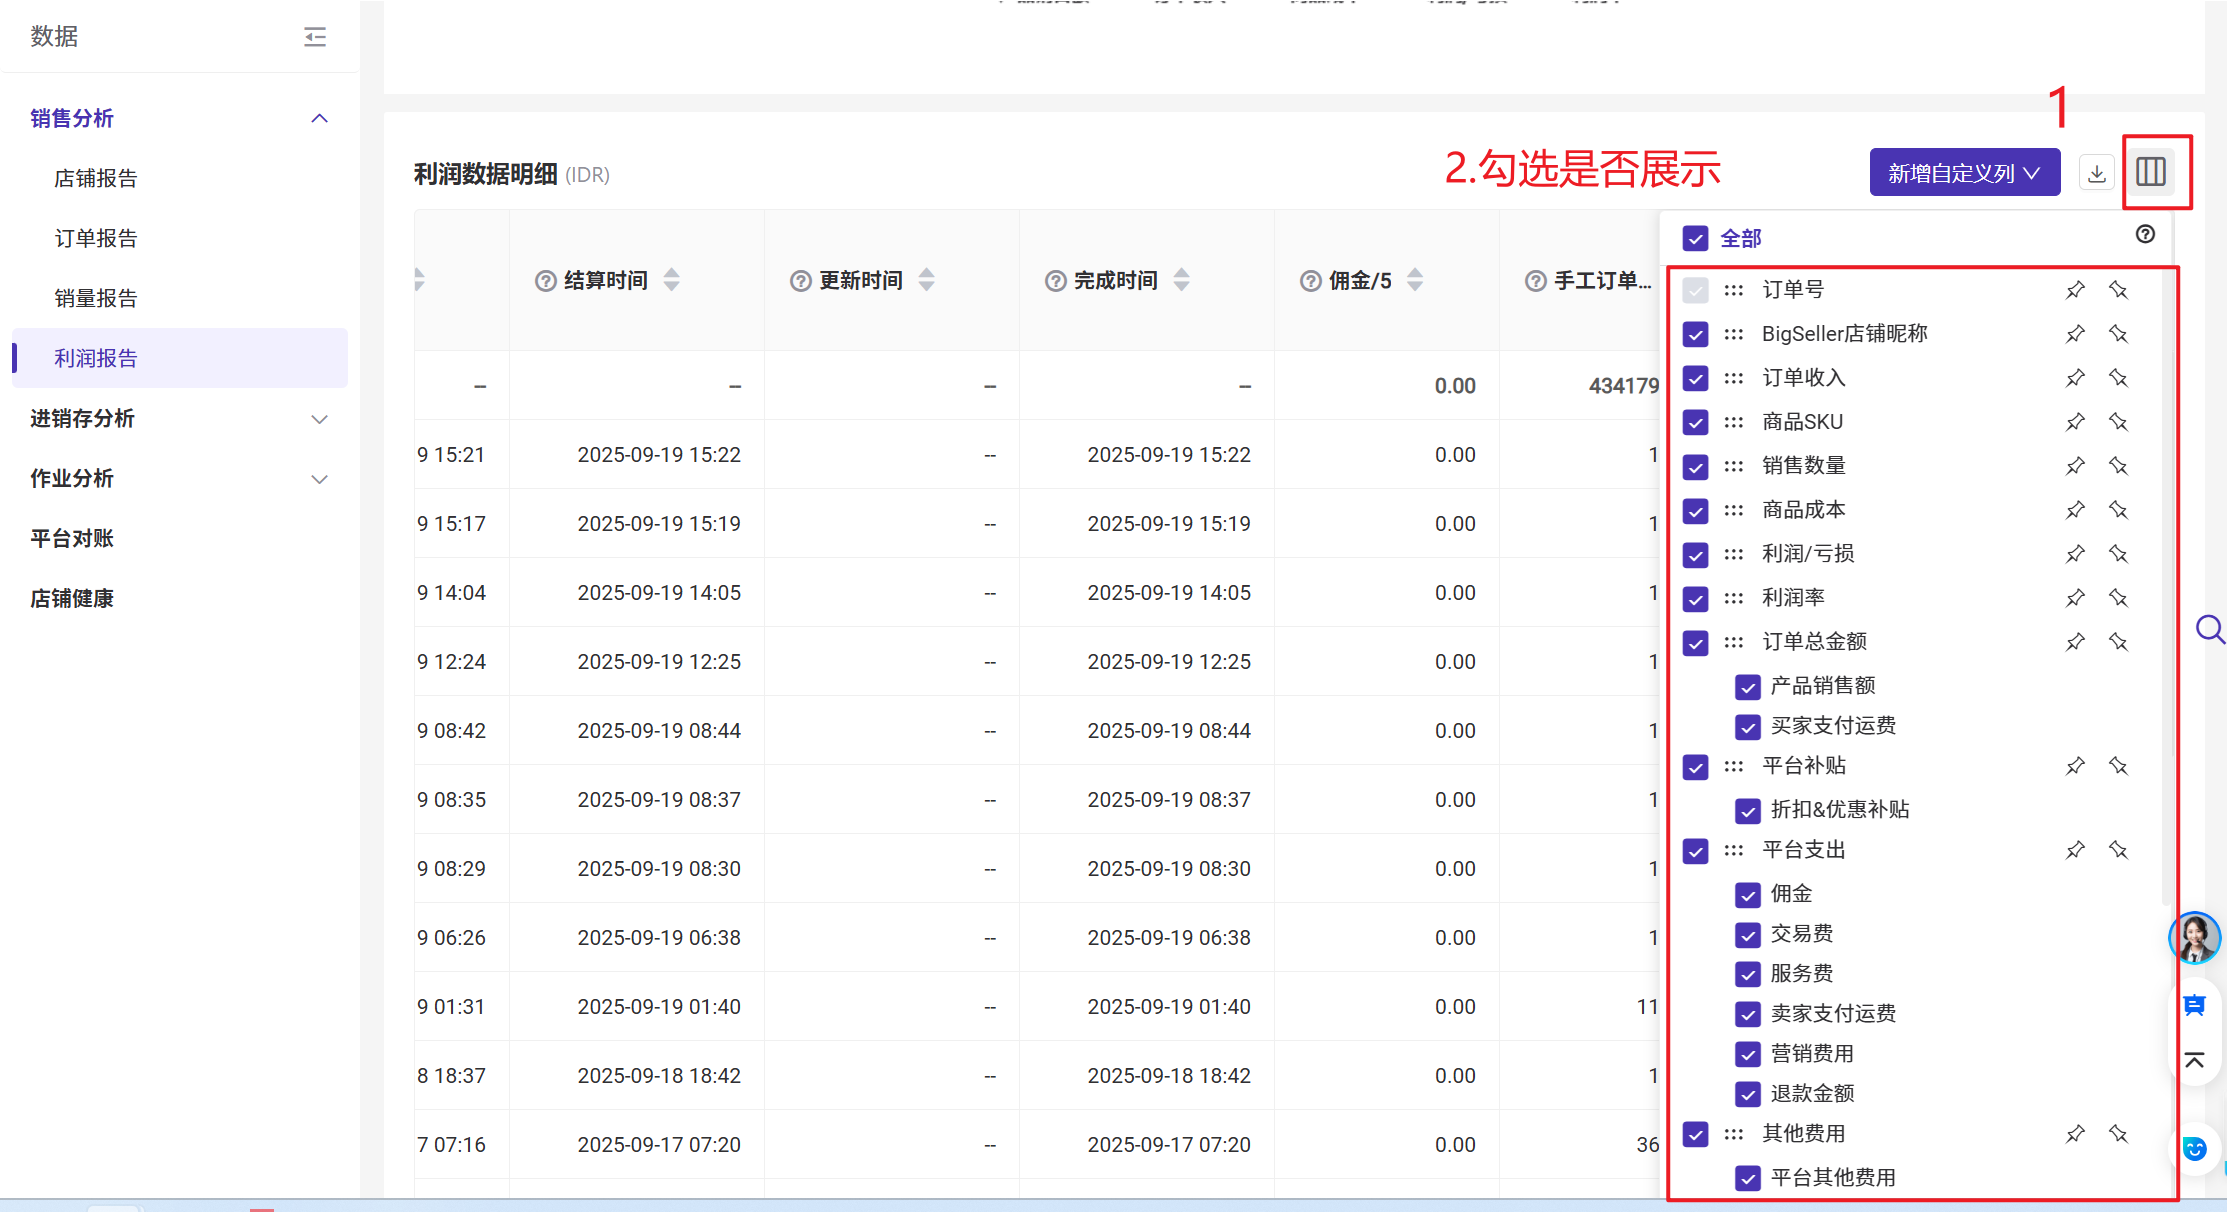Viewport: 2227px width, 1212px height.
Task: Click the download export icon
Action: click(2097, 173)
